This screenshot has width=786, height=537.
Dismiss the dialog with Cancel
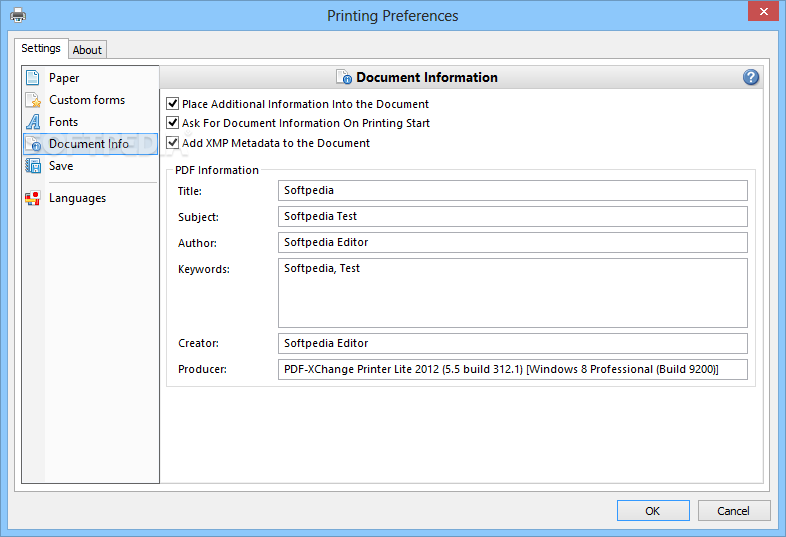pos(733,510)
